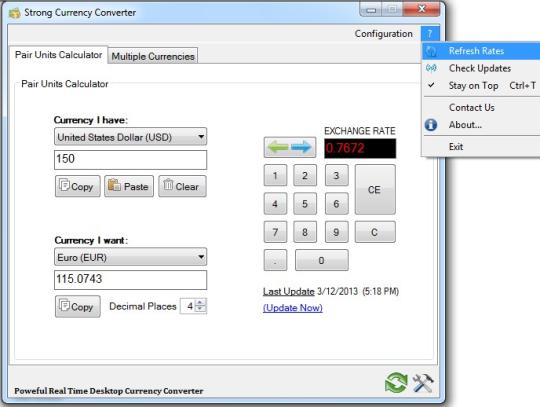The height and width of the screenshot is (407, 540).
Task: Select the Pair Units Calculator tab
Action: (x=59, y=55)
